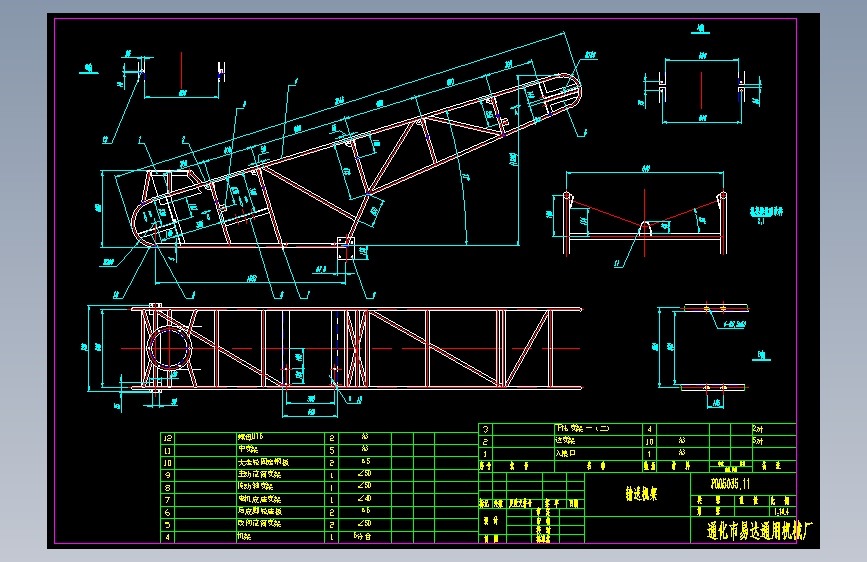
Task: Click the top-right small section view centerline
Action: [x=702, y=89]
